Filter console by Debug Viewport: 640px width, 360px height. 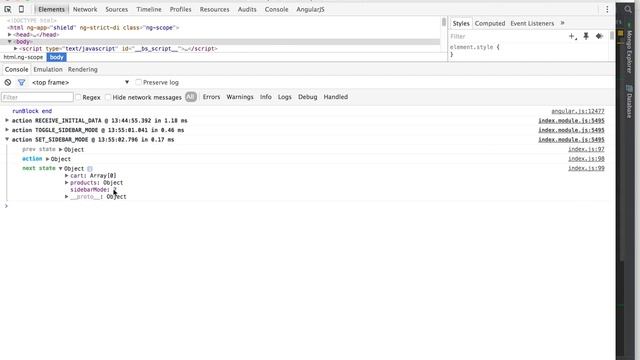[x=307, y=97]
